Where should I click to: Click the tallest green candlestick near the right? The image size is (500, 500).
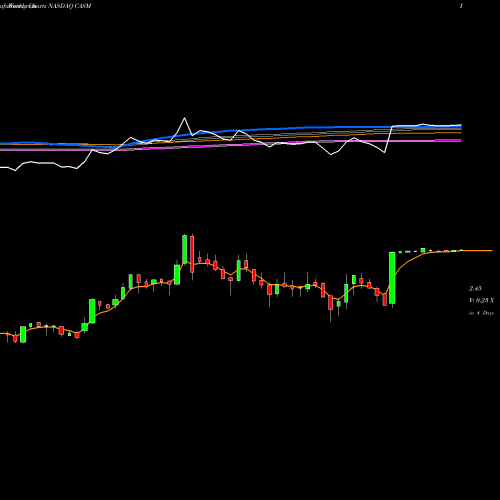[x=392, y=278]
